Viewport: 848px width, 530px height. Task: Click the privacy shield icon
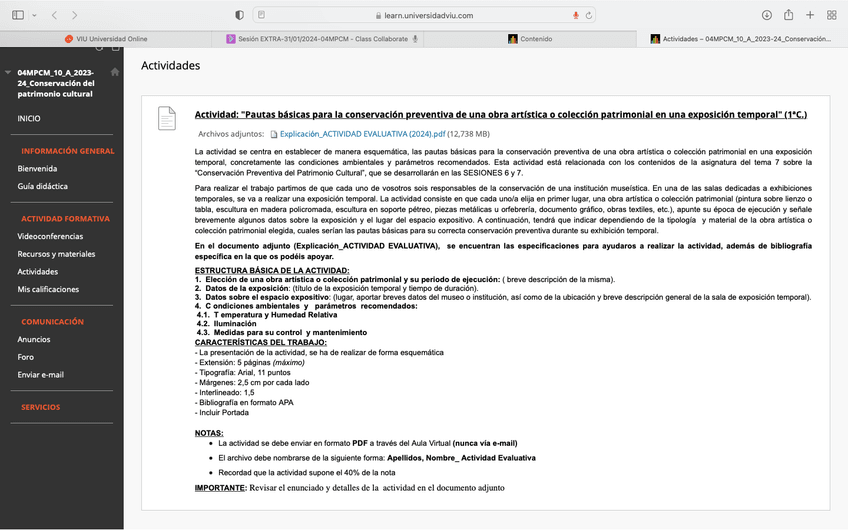click(x=239, y=15)
